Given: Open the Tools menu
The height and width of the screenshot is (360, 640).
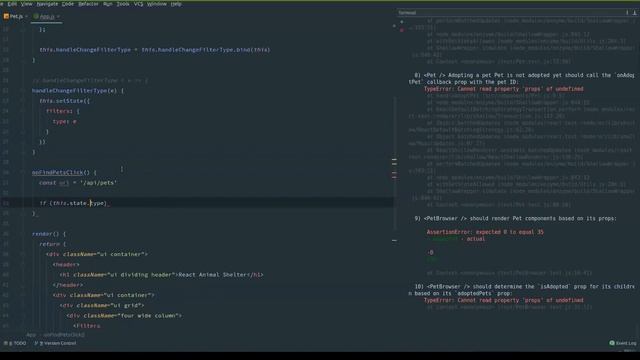Looking at the screenshot, I should point(123,4).
